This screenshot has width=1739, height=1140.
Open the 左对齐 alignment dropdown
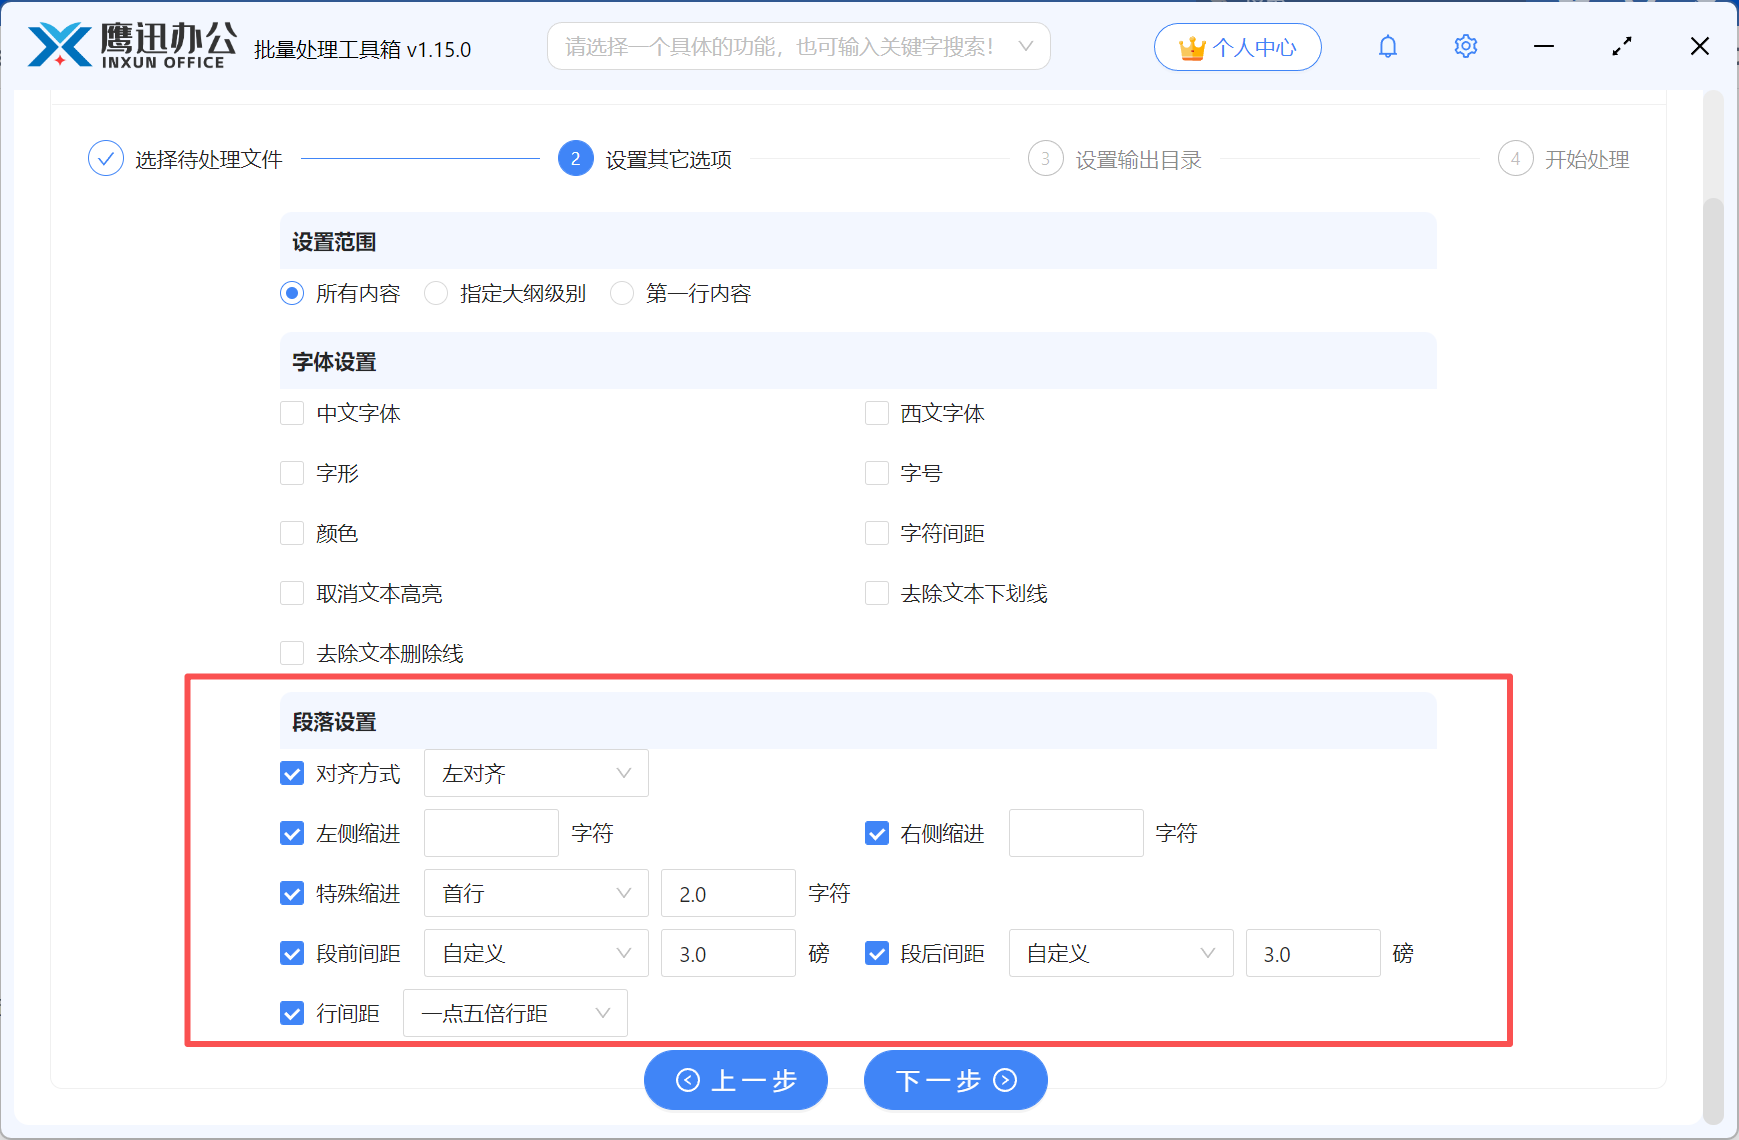coord(536,773)
